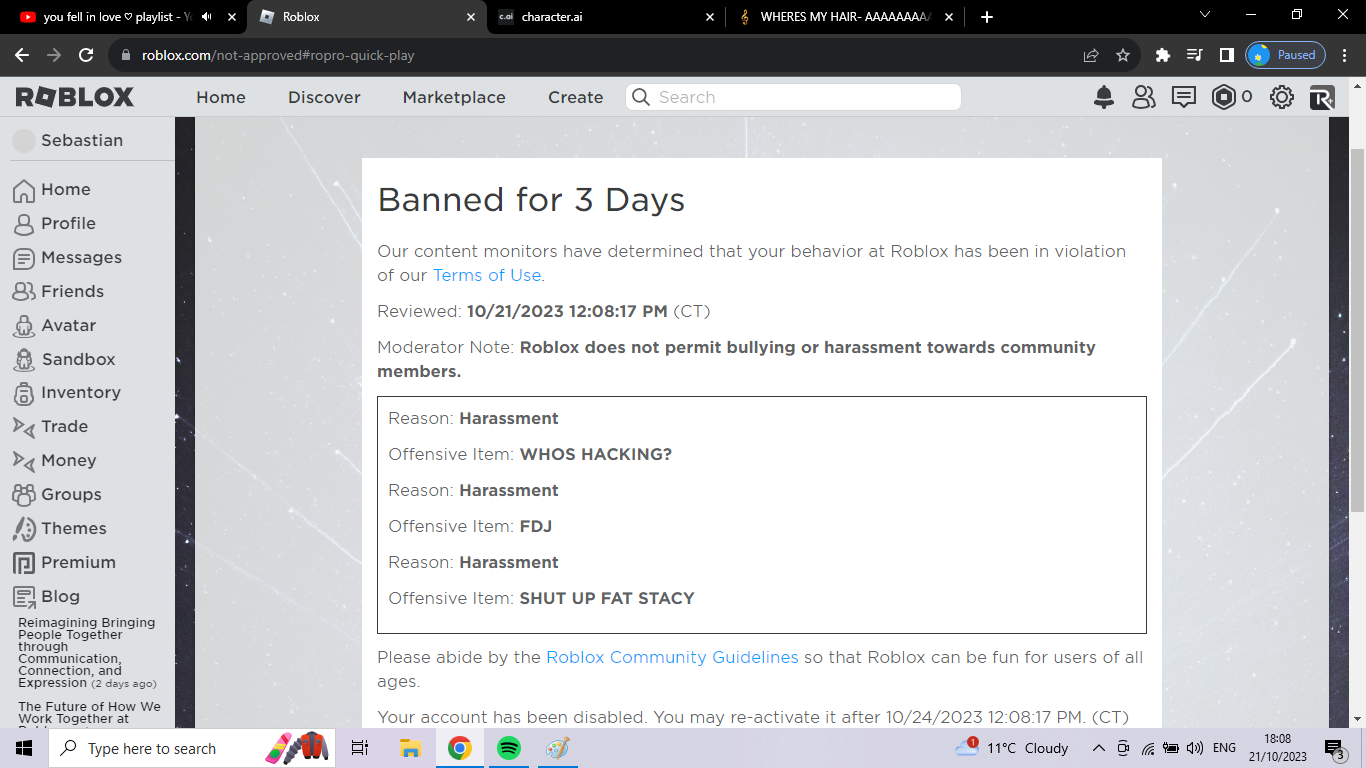The height and width of the screenshot is (768, 1366).
Task: Open the Terms of Use link
Action: point(487,275)
